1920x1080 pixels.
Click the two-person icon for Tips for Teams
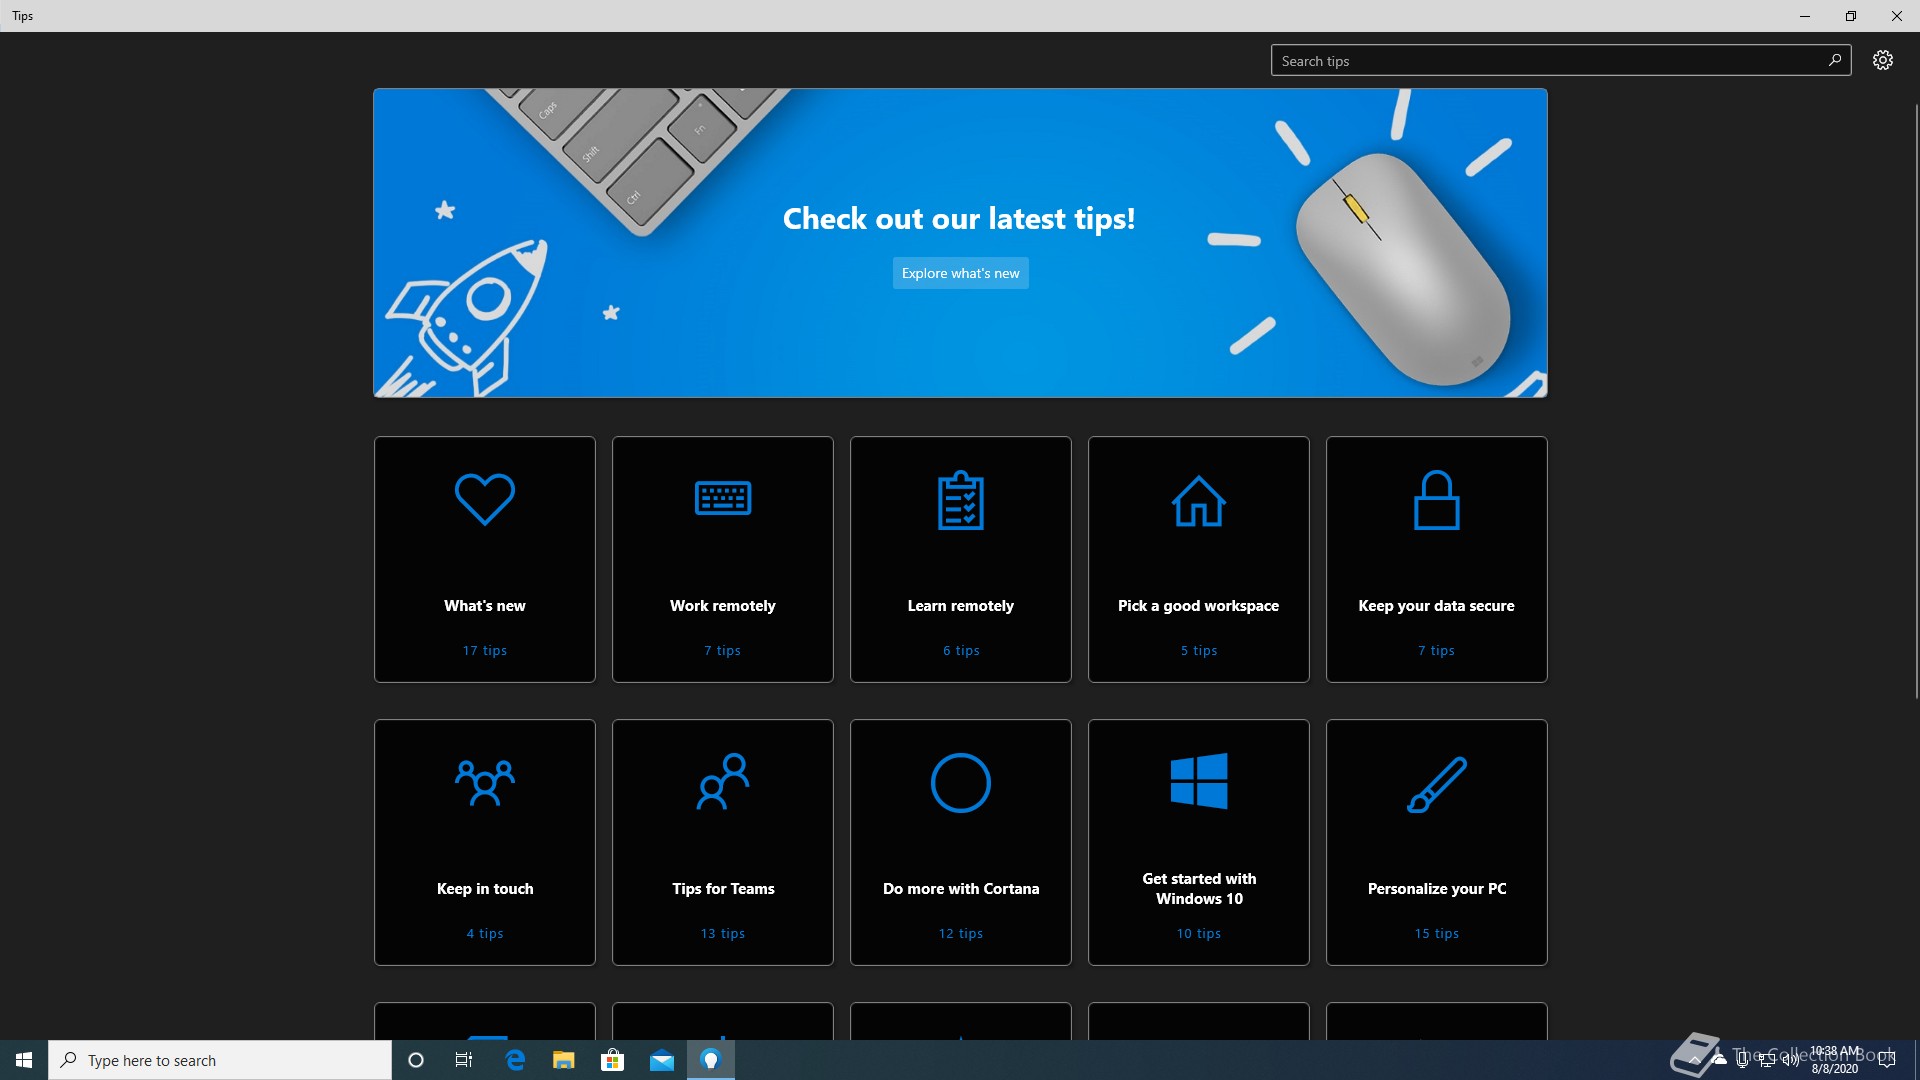(x=723, y=781)
